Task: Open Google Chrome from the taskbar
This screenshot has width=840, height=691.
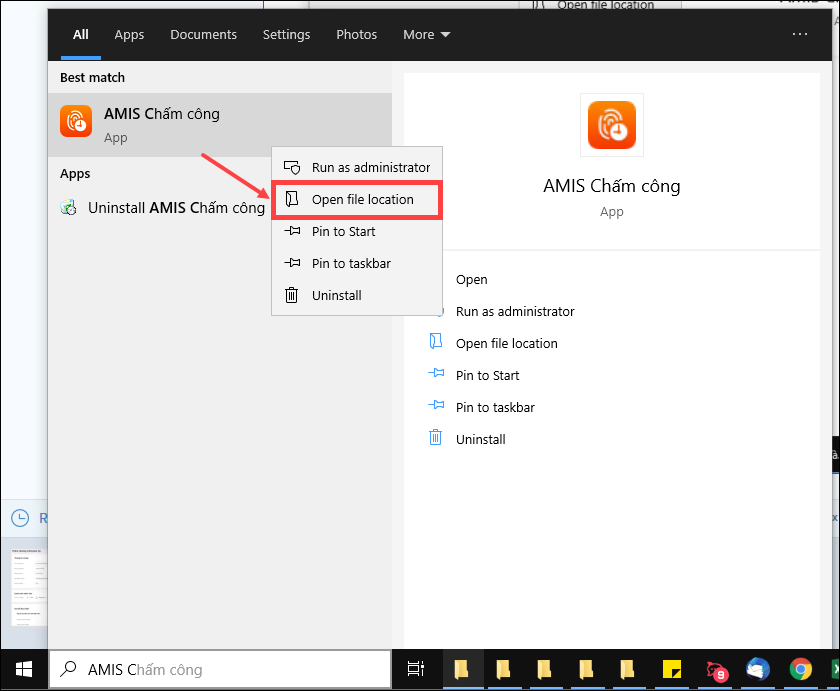Action: coord(799,669)
